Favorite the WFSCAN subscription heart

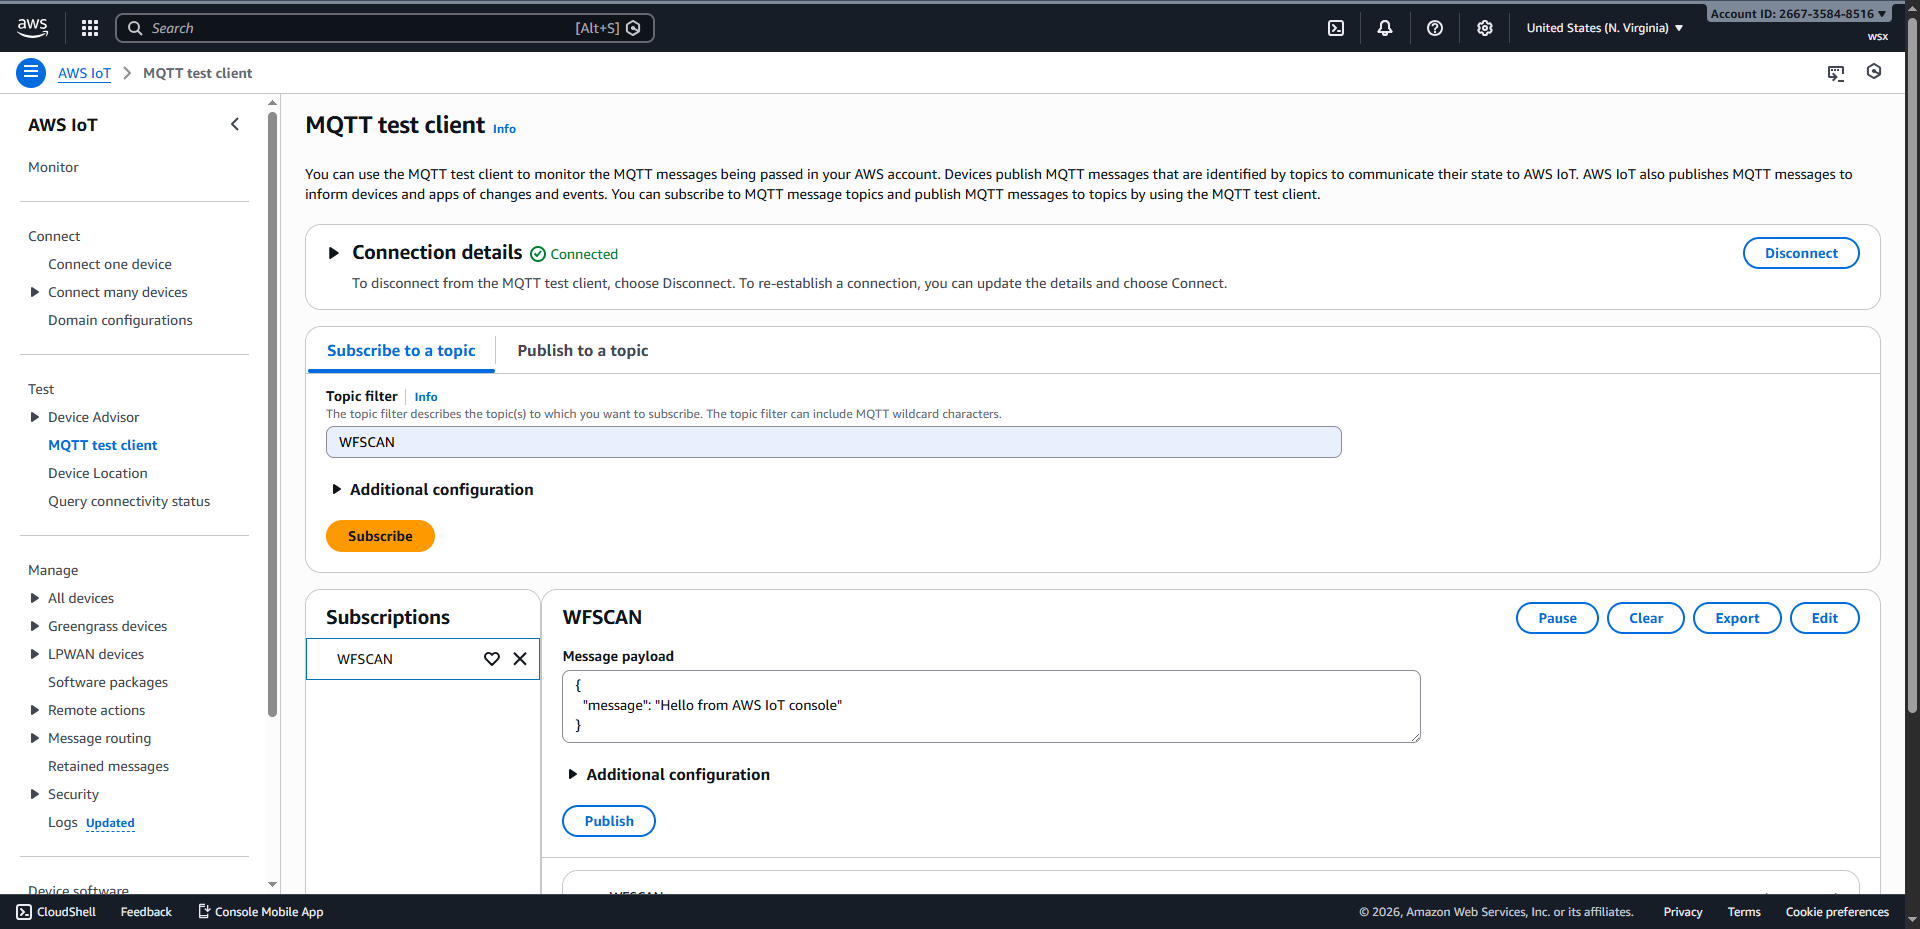(492, 659)
